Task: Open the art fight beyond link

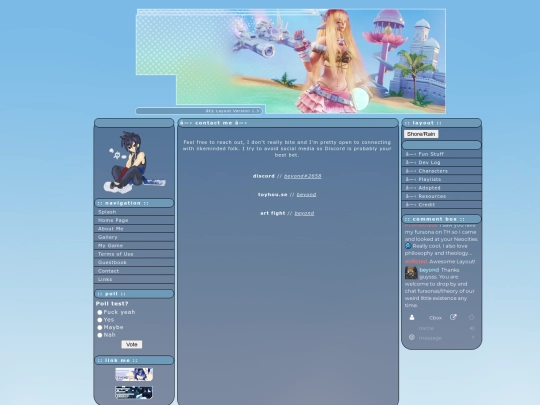Action: (304, 213)
